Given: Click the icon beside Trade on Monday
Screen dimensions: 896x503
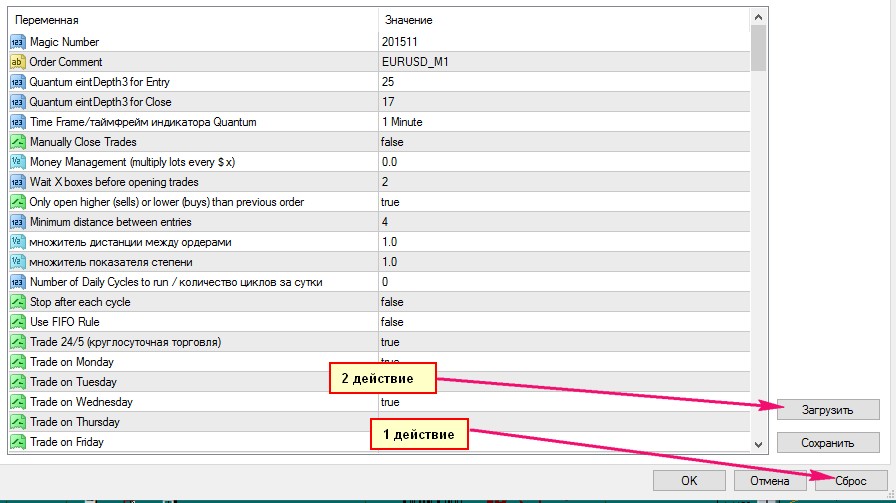Looking at the screenshot, I should [18, 362].
